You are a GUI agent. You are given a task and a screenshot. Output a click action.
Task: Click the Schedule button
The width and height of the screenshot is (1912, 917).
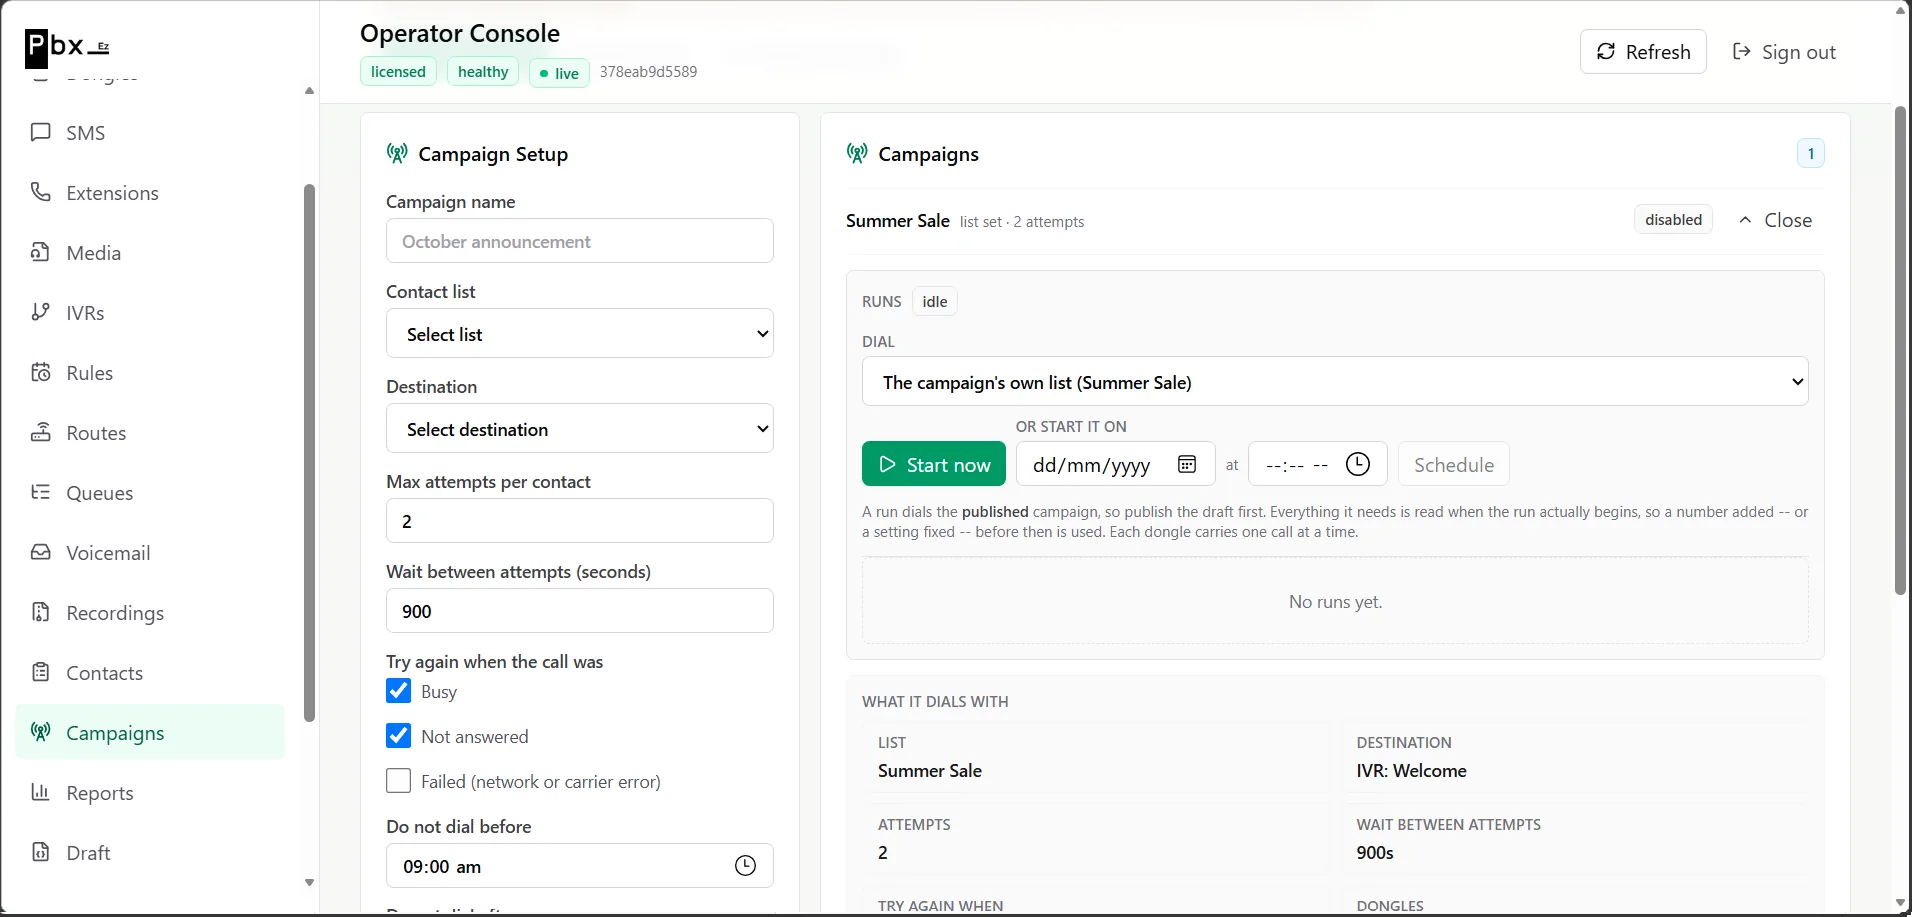[1453, 464]
